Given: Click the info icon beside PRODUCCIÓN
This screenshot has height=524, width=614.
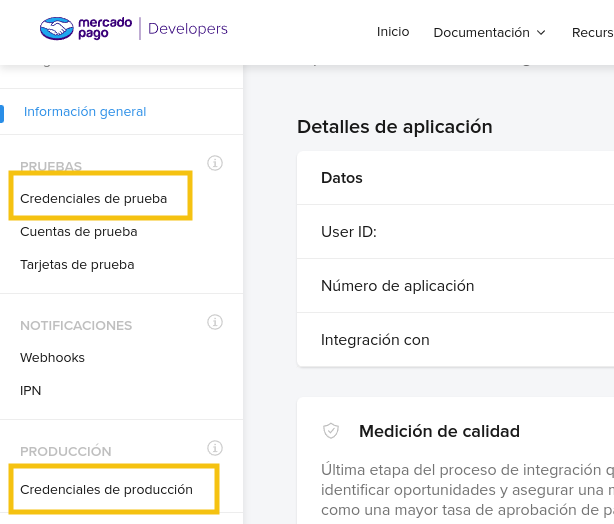Looking at the screenshot, I should coord(214,448).
